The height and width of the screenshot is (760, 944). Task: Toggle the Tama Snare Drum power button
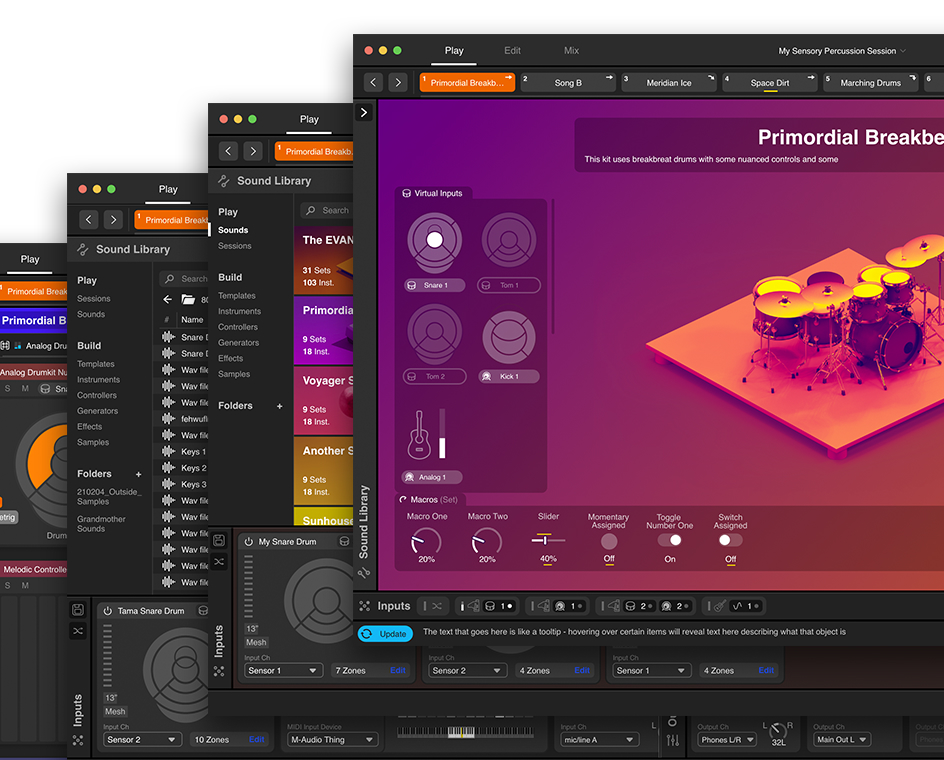pos(108,611)
